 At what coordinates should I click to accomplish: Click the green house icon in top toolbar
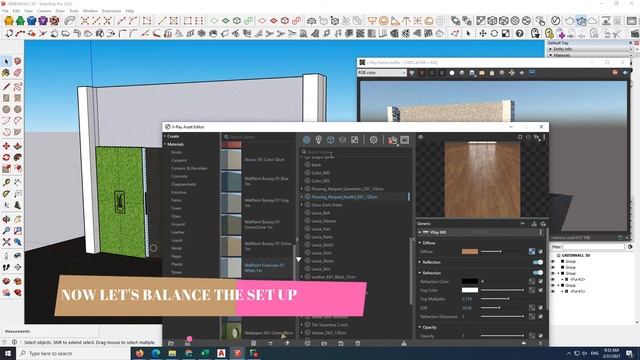(20, 20)
